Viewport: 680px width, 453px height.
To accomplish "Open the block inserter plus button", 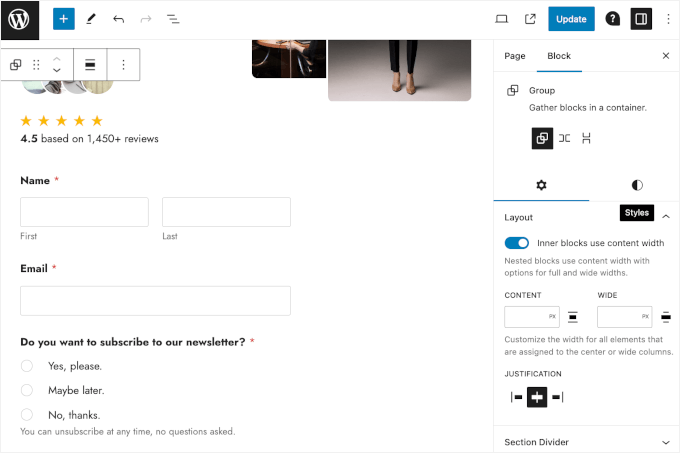I will [x=64, y=19].
